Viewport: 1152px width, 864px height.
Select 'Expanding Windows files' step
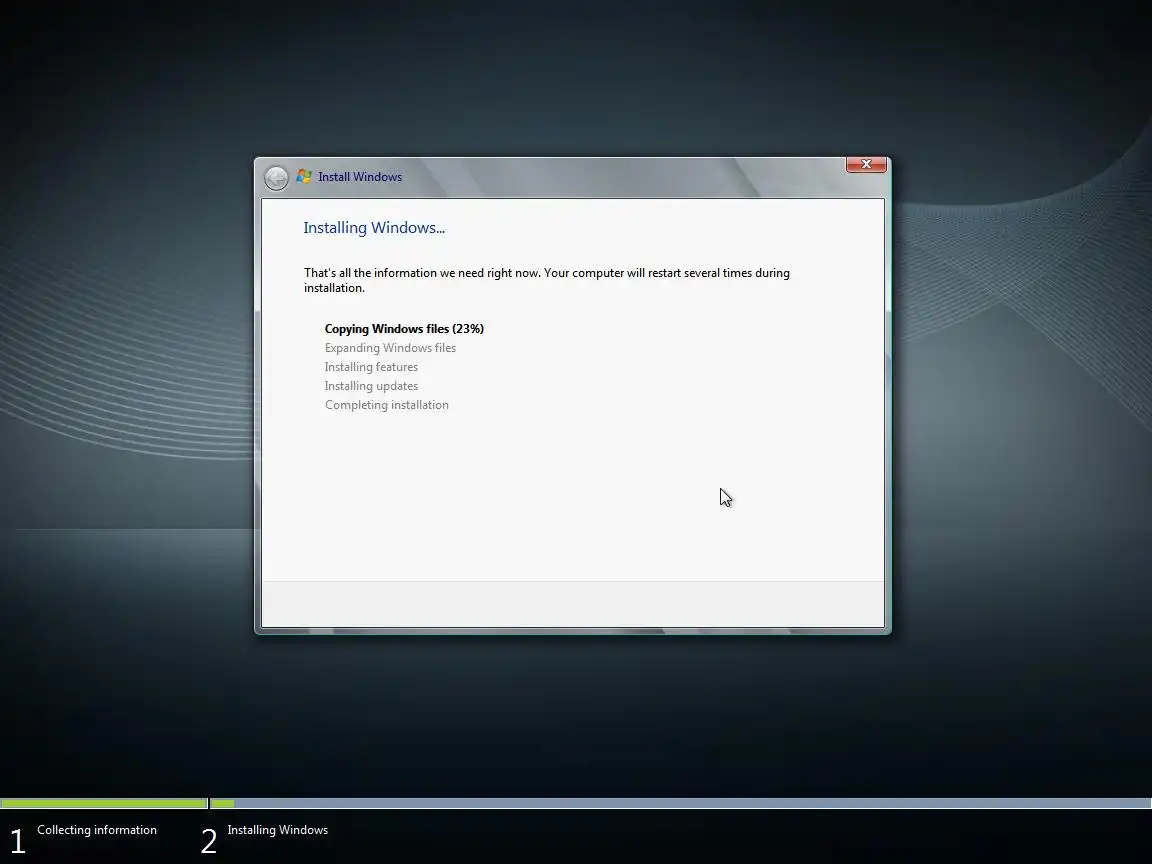[390, 348]
